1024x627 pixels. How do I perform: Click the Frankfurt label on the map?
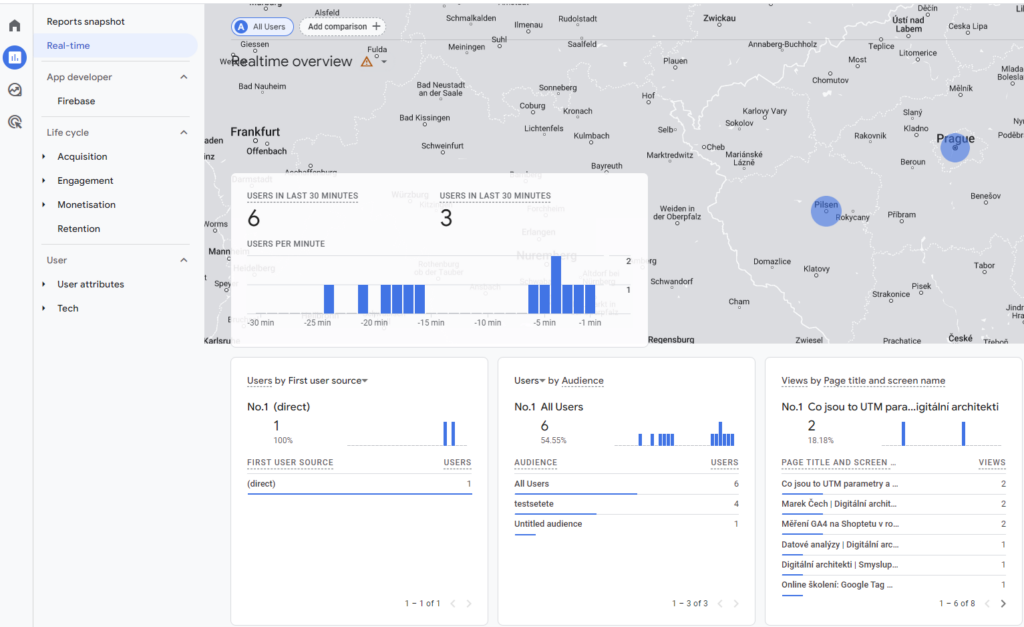point(255,132)
